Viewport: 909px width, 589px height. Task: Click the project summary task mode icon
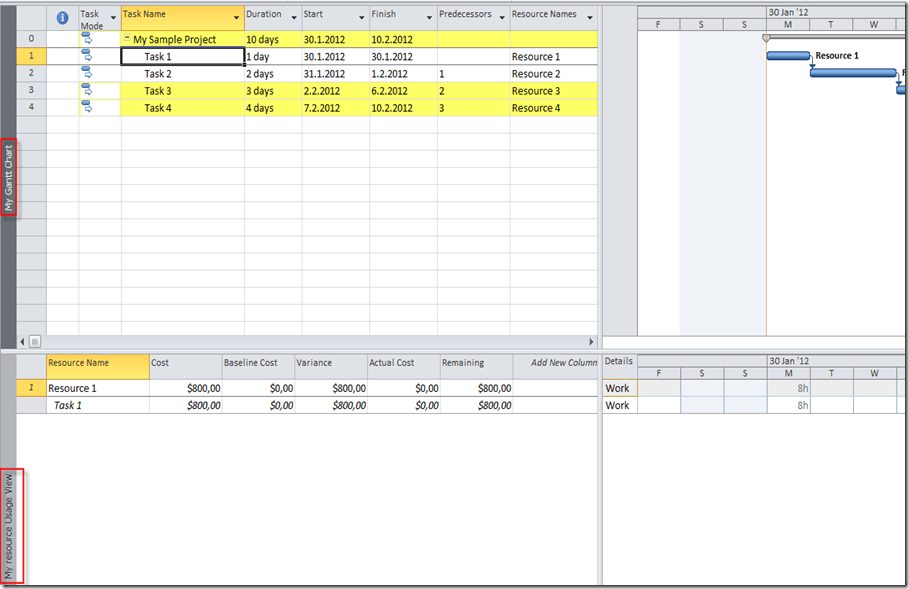coord(86,39)
